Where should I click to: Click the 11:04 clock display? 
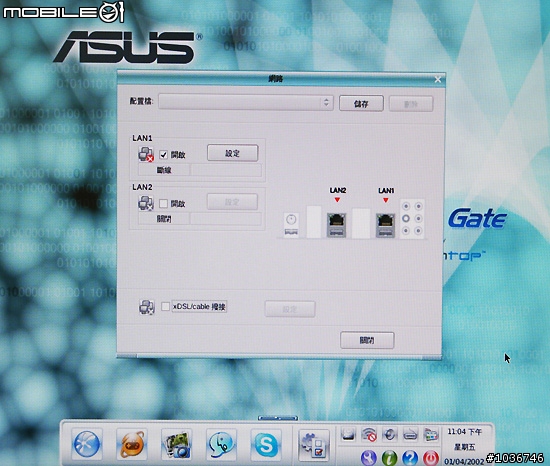(x=465, y=432)
